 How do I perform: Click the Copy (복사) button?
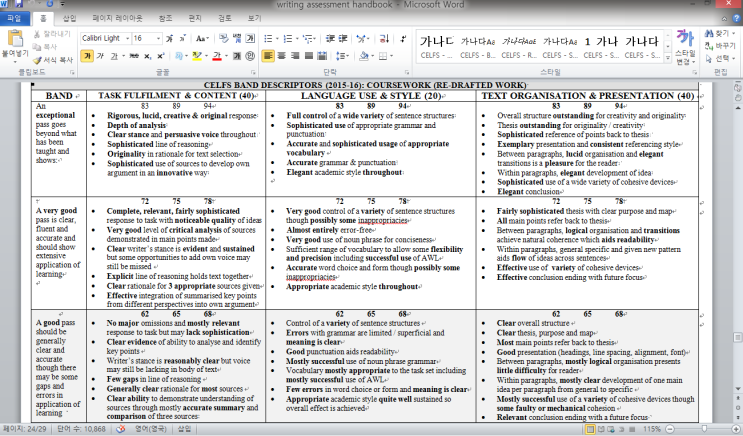pos(45,46)
